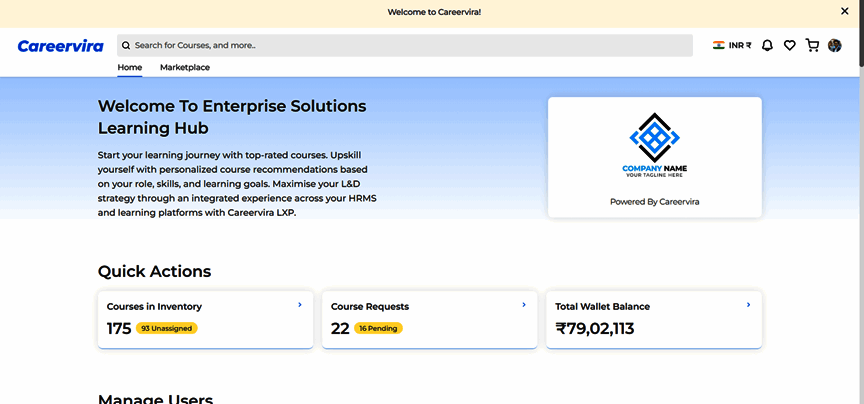864x404 pixels.
Task: Open the user profile avatar
Action: (835, 45)
